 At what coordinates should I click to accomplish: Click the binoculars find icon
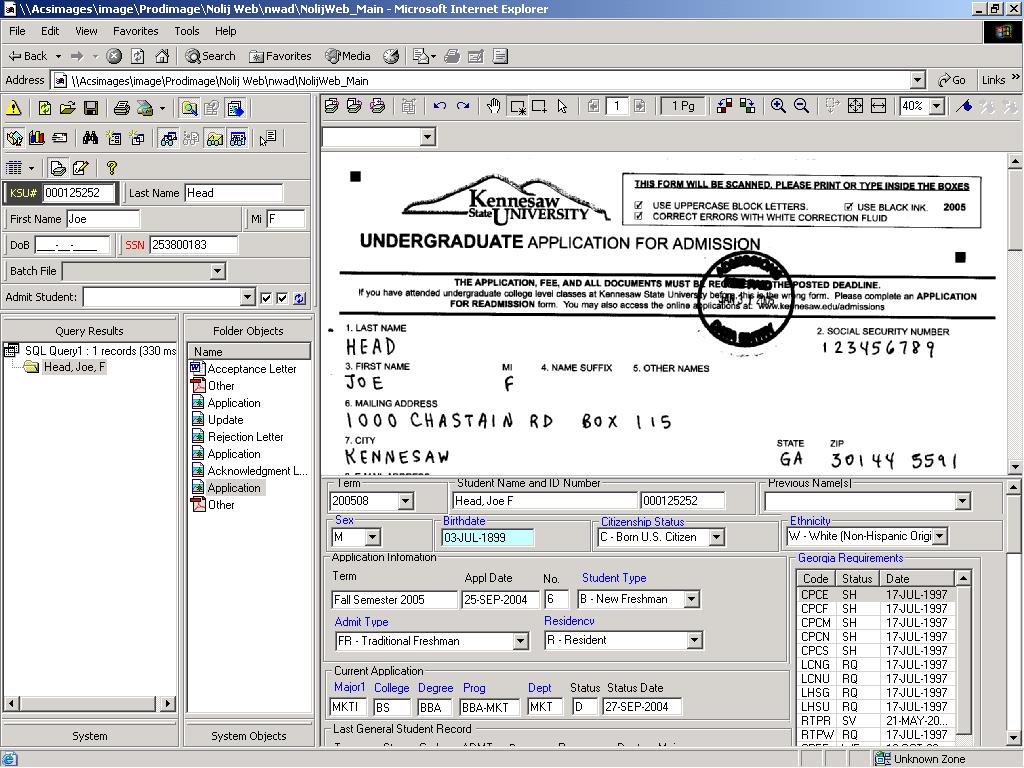pyautogui.click(x=90, y=138)
